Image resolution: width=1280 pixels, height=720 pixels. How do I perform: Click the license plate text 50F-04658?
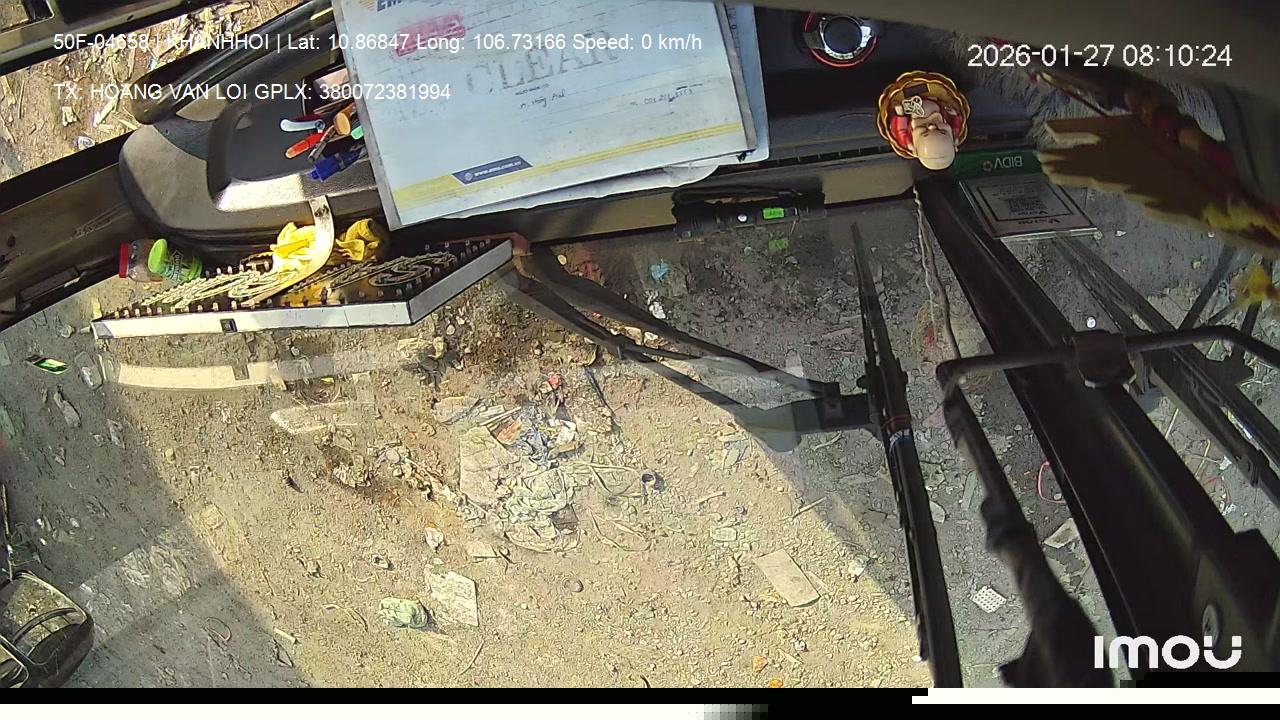coord(101,42)
